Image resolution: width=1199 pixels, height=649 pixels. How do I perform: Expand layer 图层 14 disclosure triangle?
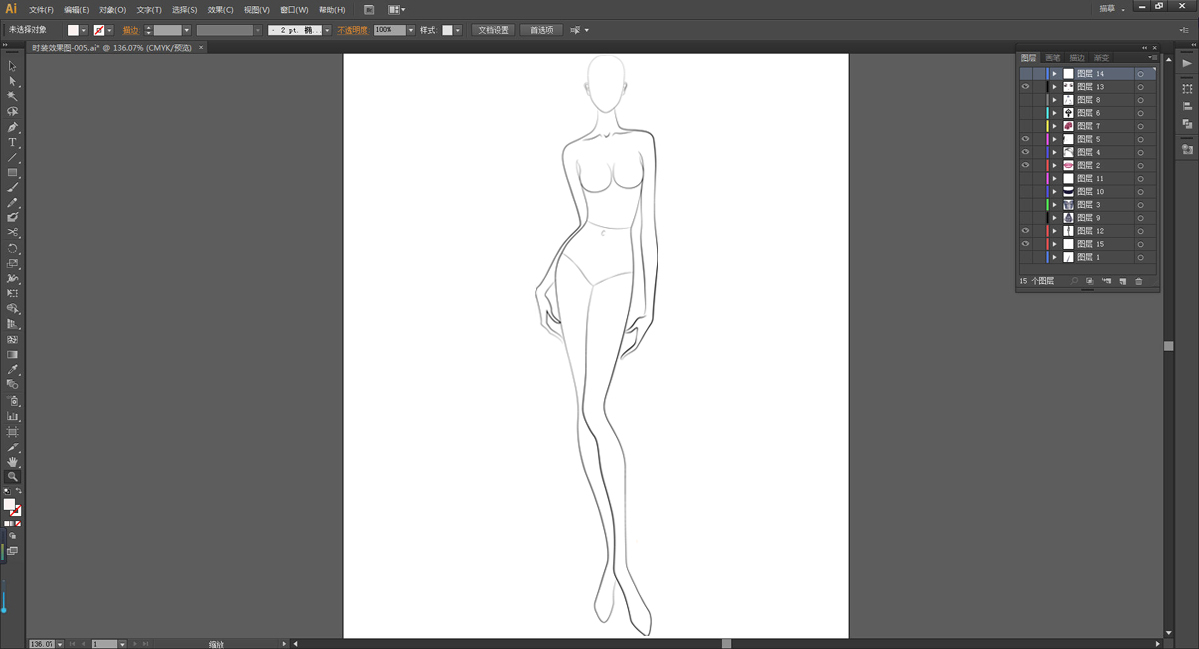tap(1054, 73)
